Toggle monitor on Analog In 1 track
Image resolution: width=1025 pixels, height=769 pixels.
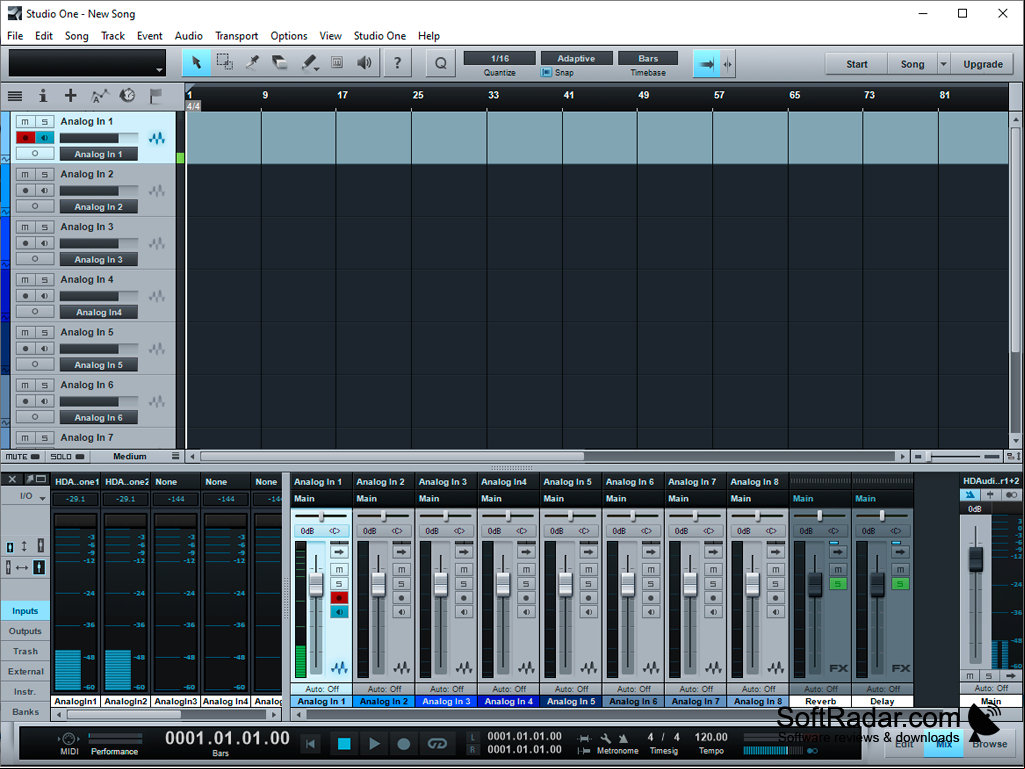click(x=44, y=138)
